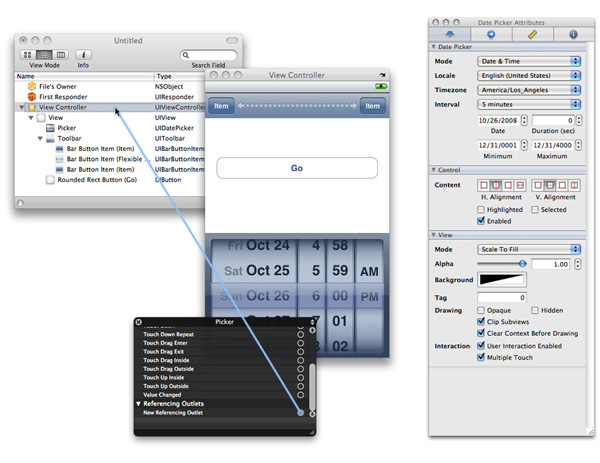Screen dimensions: 600x463
Task: Toggle the Highlighted checkbox
Action: click(481, 210)
